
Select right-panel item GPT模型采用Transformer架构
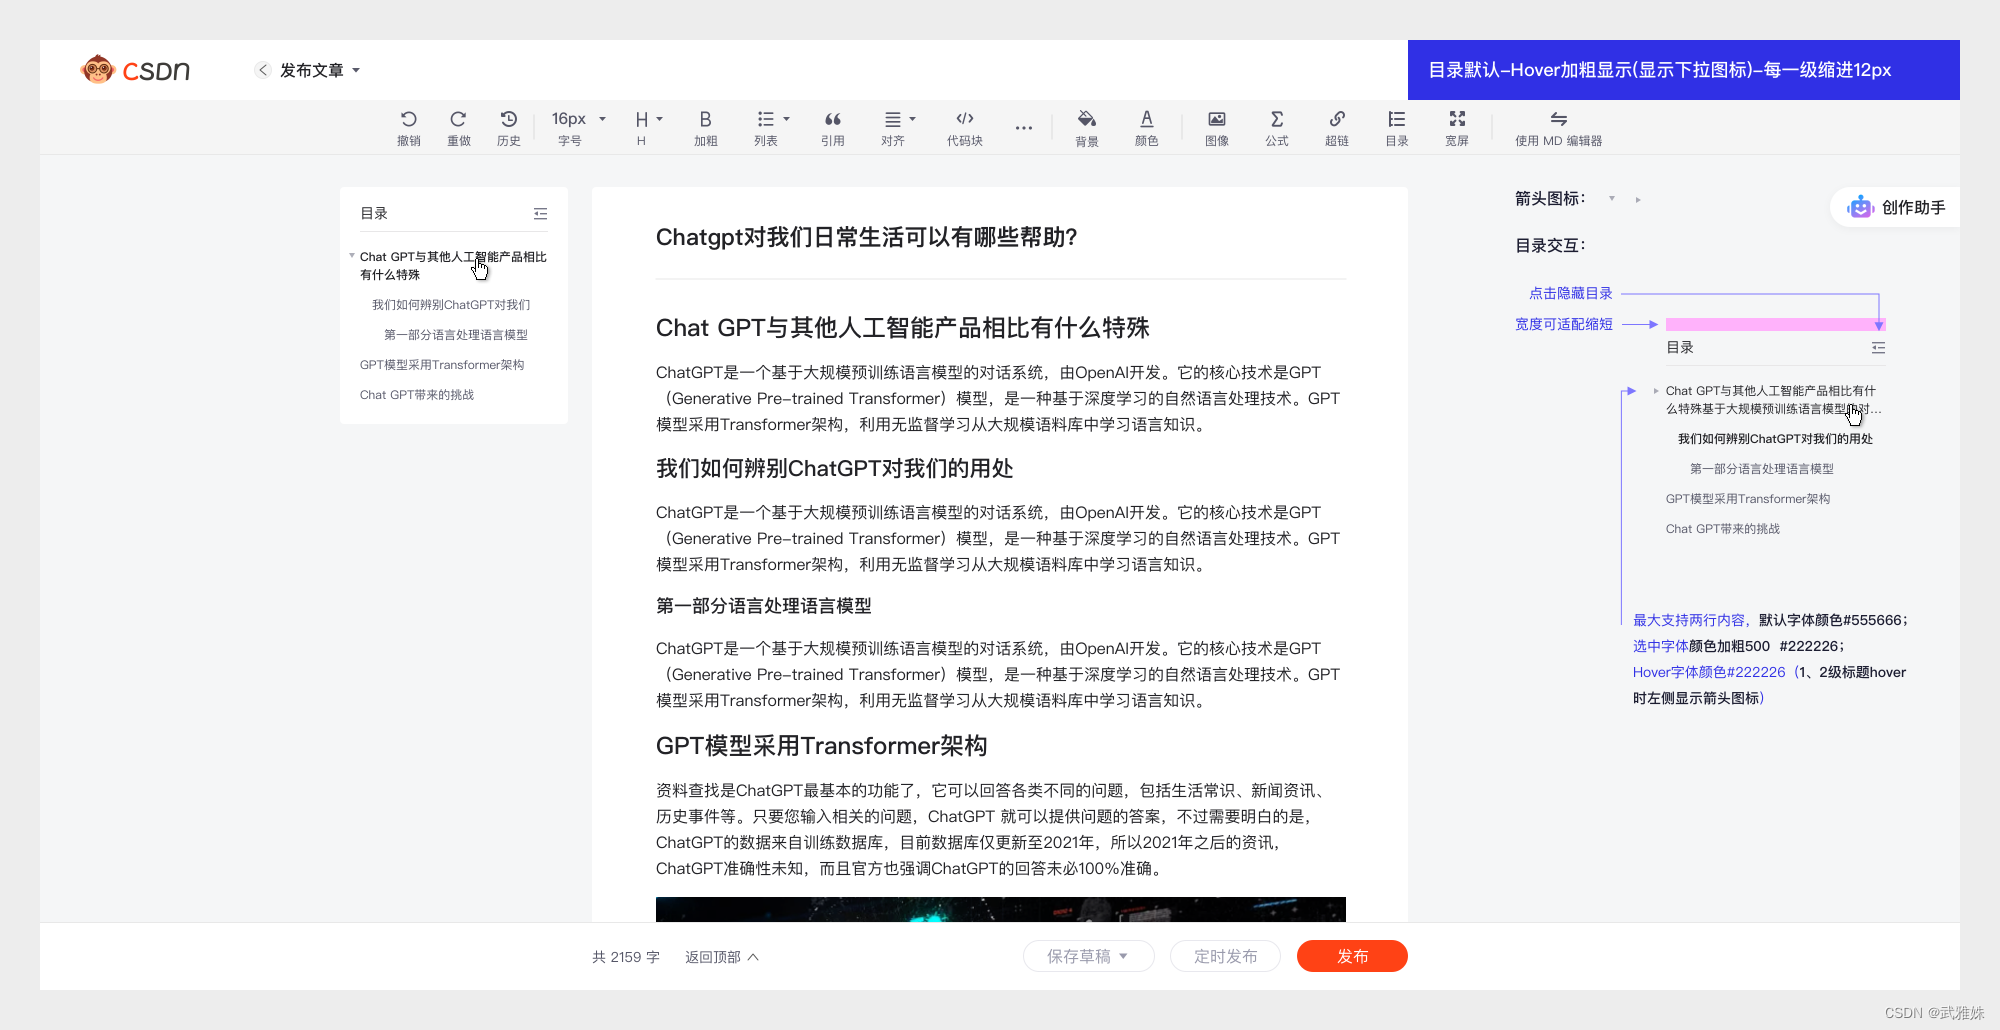pyautogui.click(x=1748, y=499)
